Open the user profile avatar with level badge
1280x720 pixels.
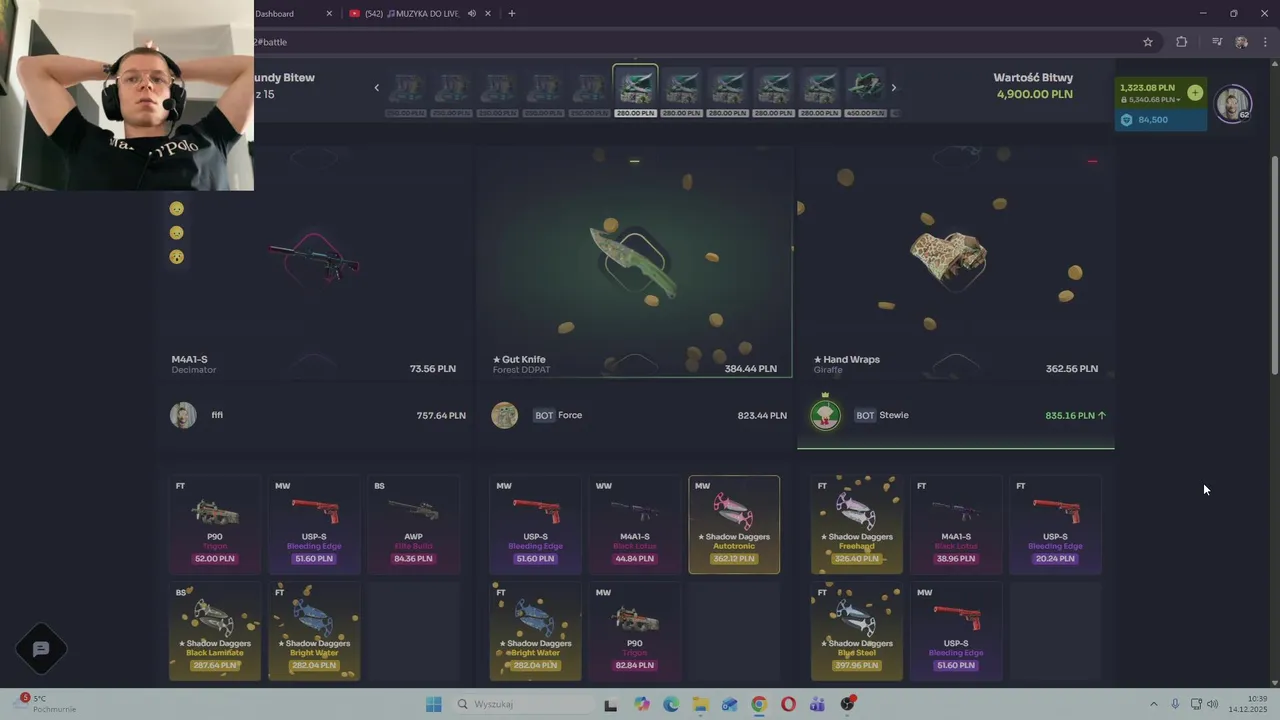pyautogui.click(x=1233, y=105)
